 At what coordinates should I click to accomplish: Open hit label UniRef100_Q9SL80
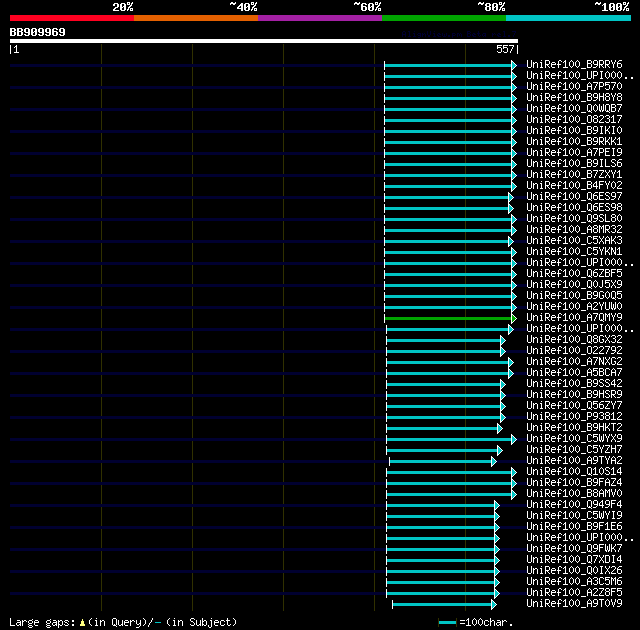(574, 219)
